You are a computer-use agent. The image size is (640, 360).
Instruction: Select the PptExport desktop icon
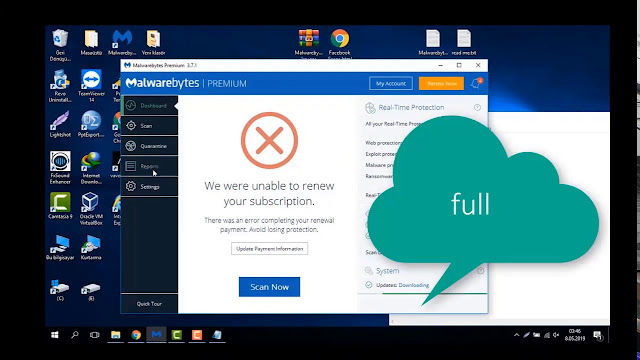pyautogui.click(x=91, y=124)
